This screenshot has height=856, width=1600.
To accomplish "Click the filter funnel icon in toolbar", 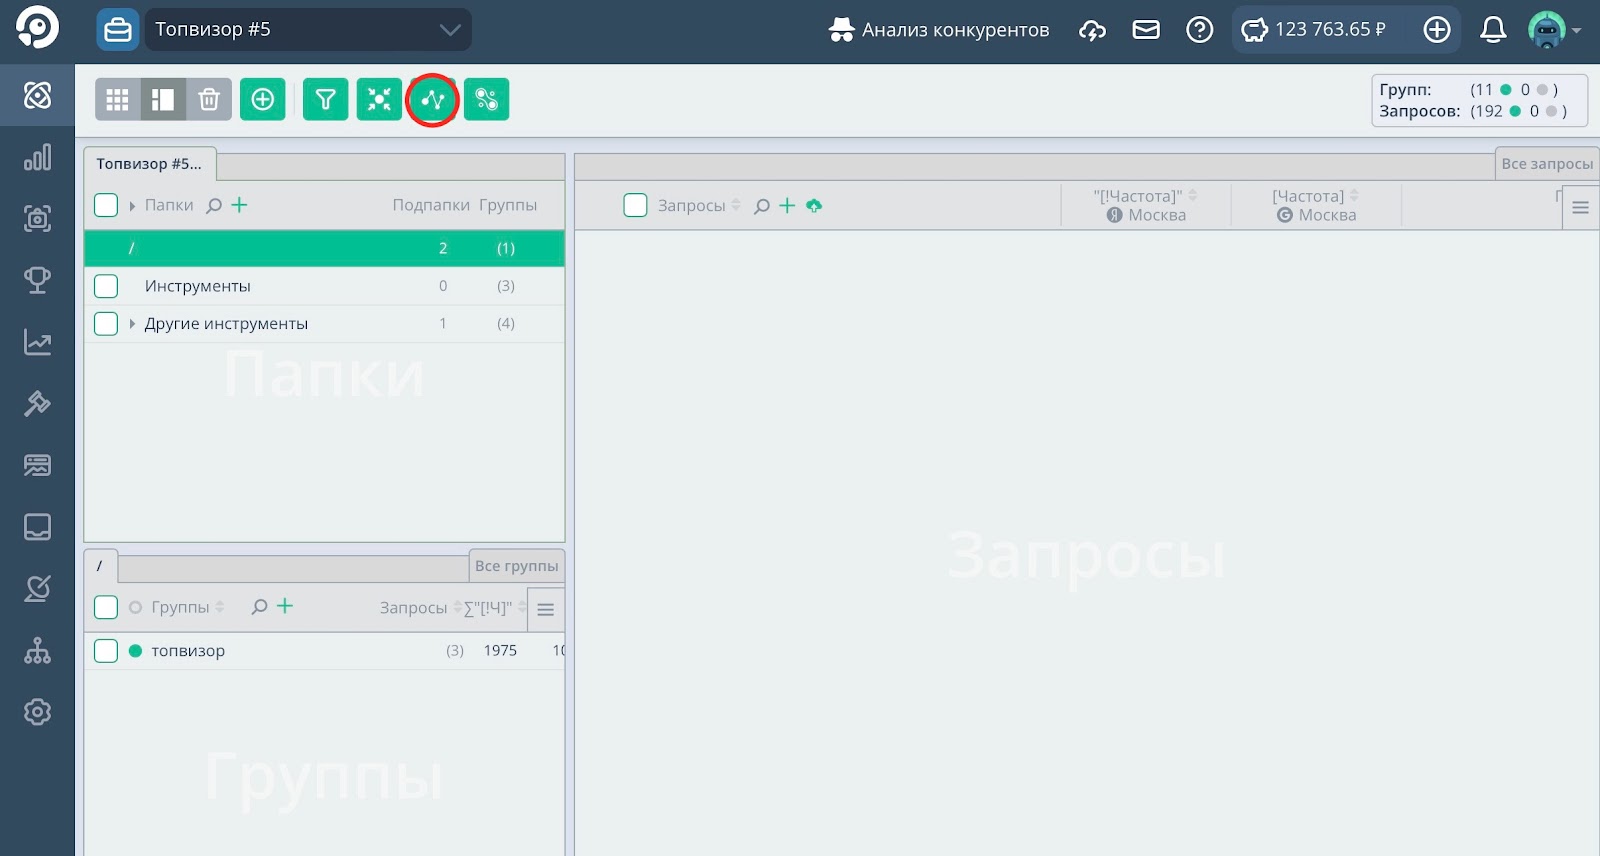I will (325, 99).
